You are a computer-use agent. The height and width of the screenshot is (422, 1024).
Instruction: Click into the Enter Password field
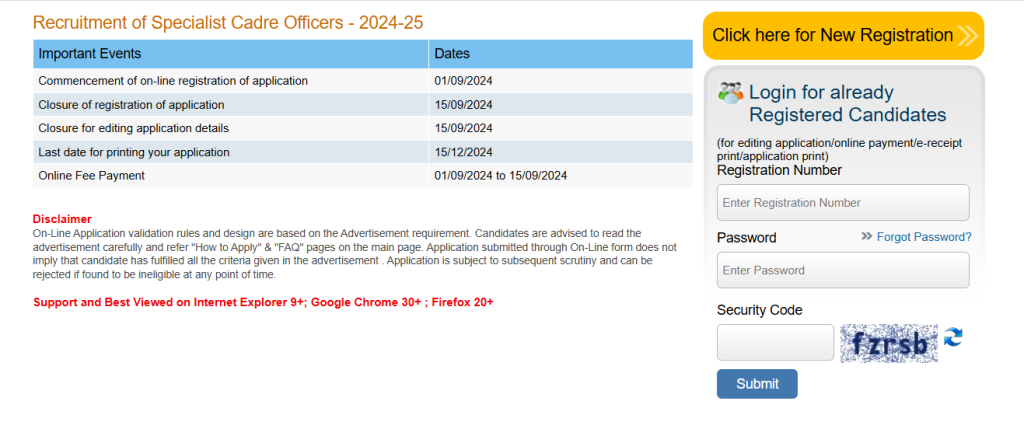[843, 270]
